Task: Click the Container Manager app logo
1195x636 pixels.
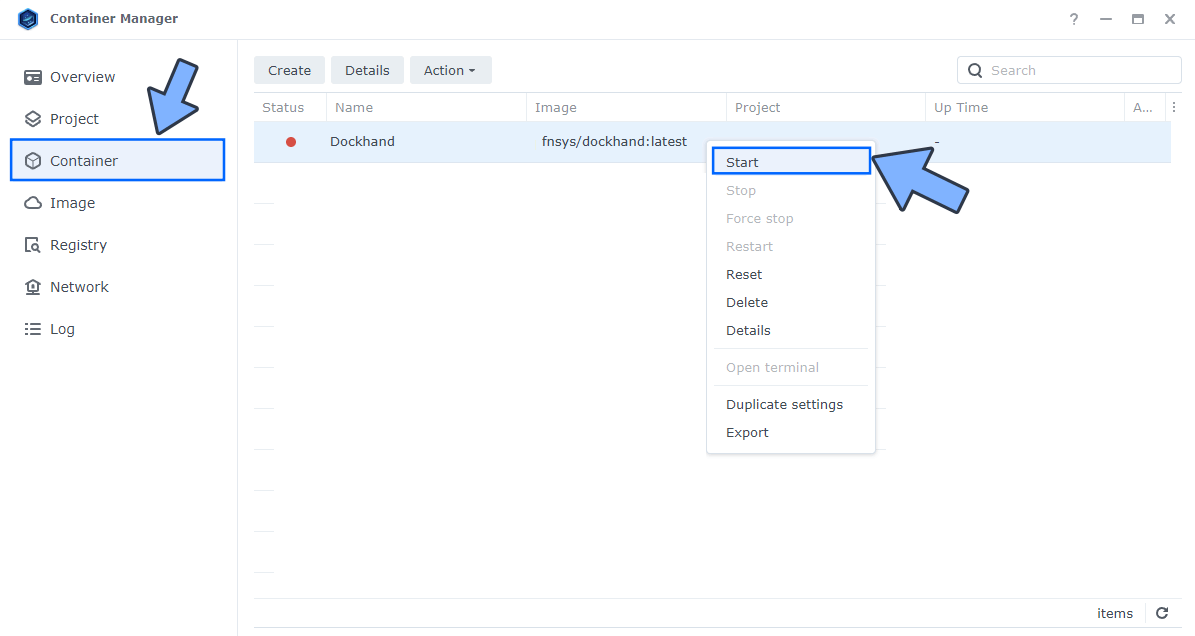Action: click(x=28, y=18)
